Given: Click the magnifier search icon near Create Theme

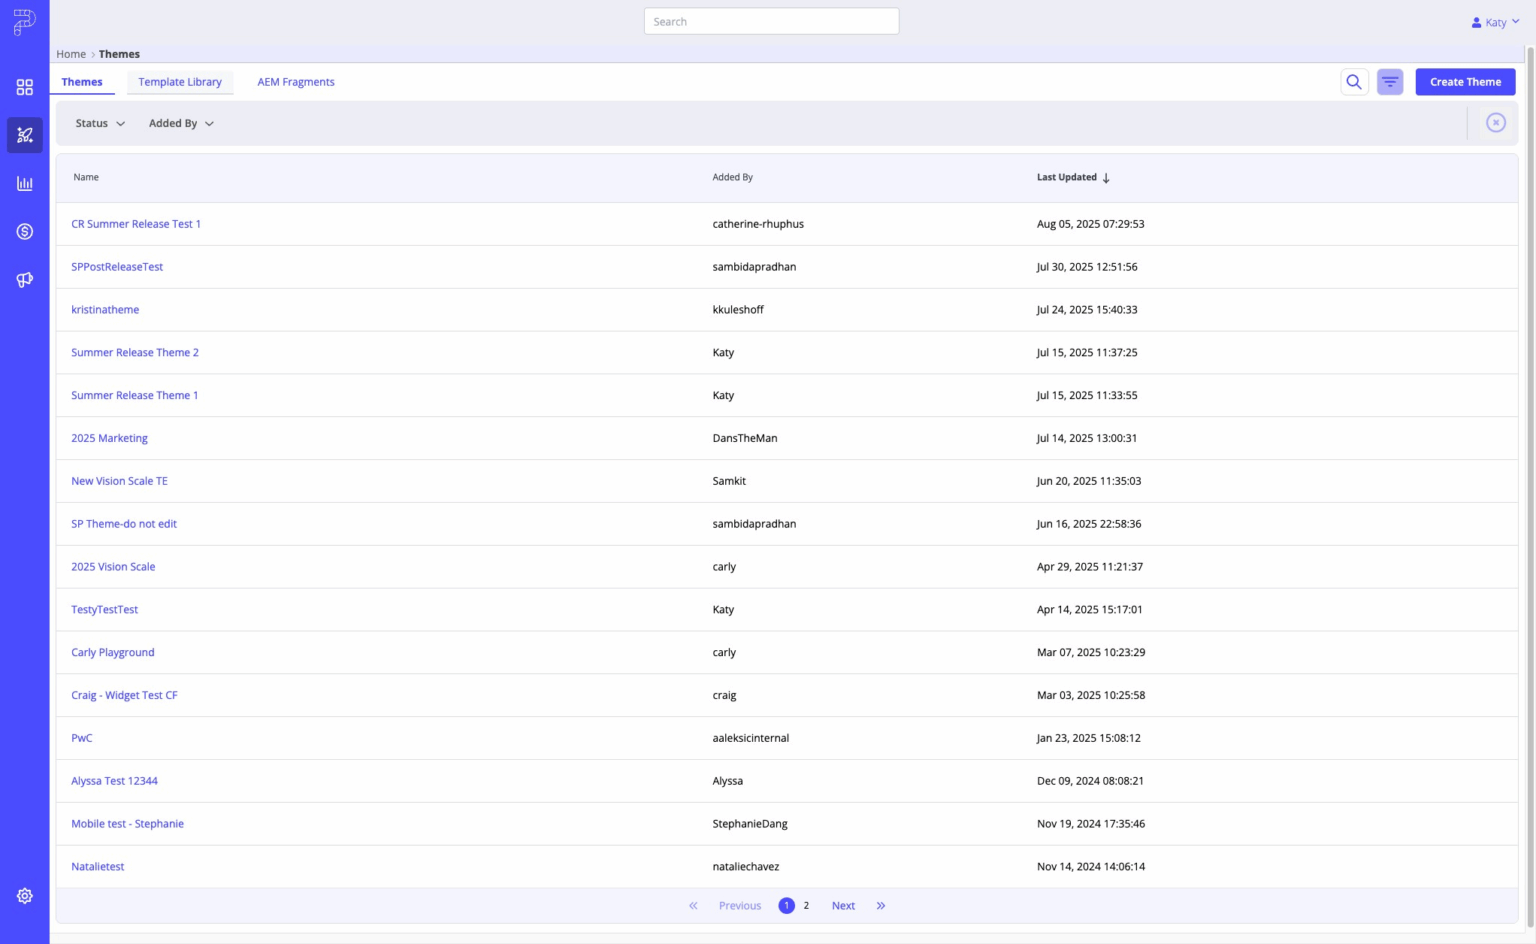Looking at the screenshot, I should click(x=1354, y=82).
